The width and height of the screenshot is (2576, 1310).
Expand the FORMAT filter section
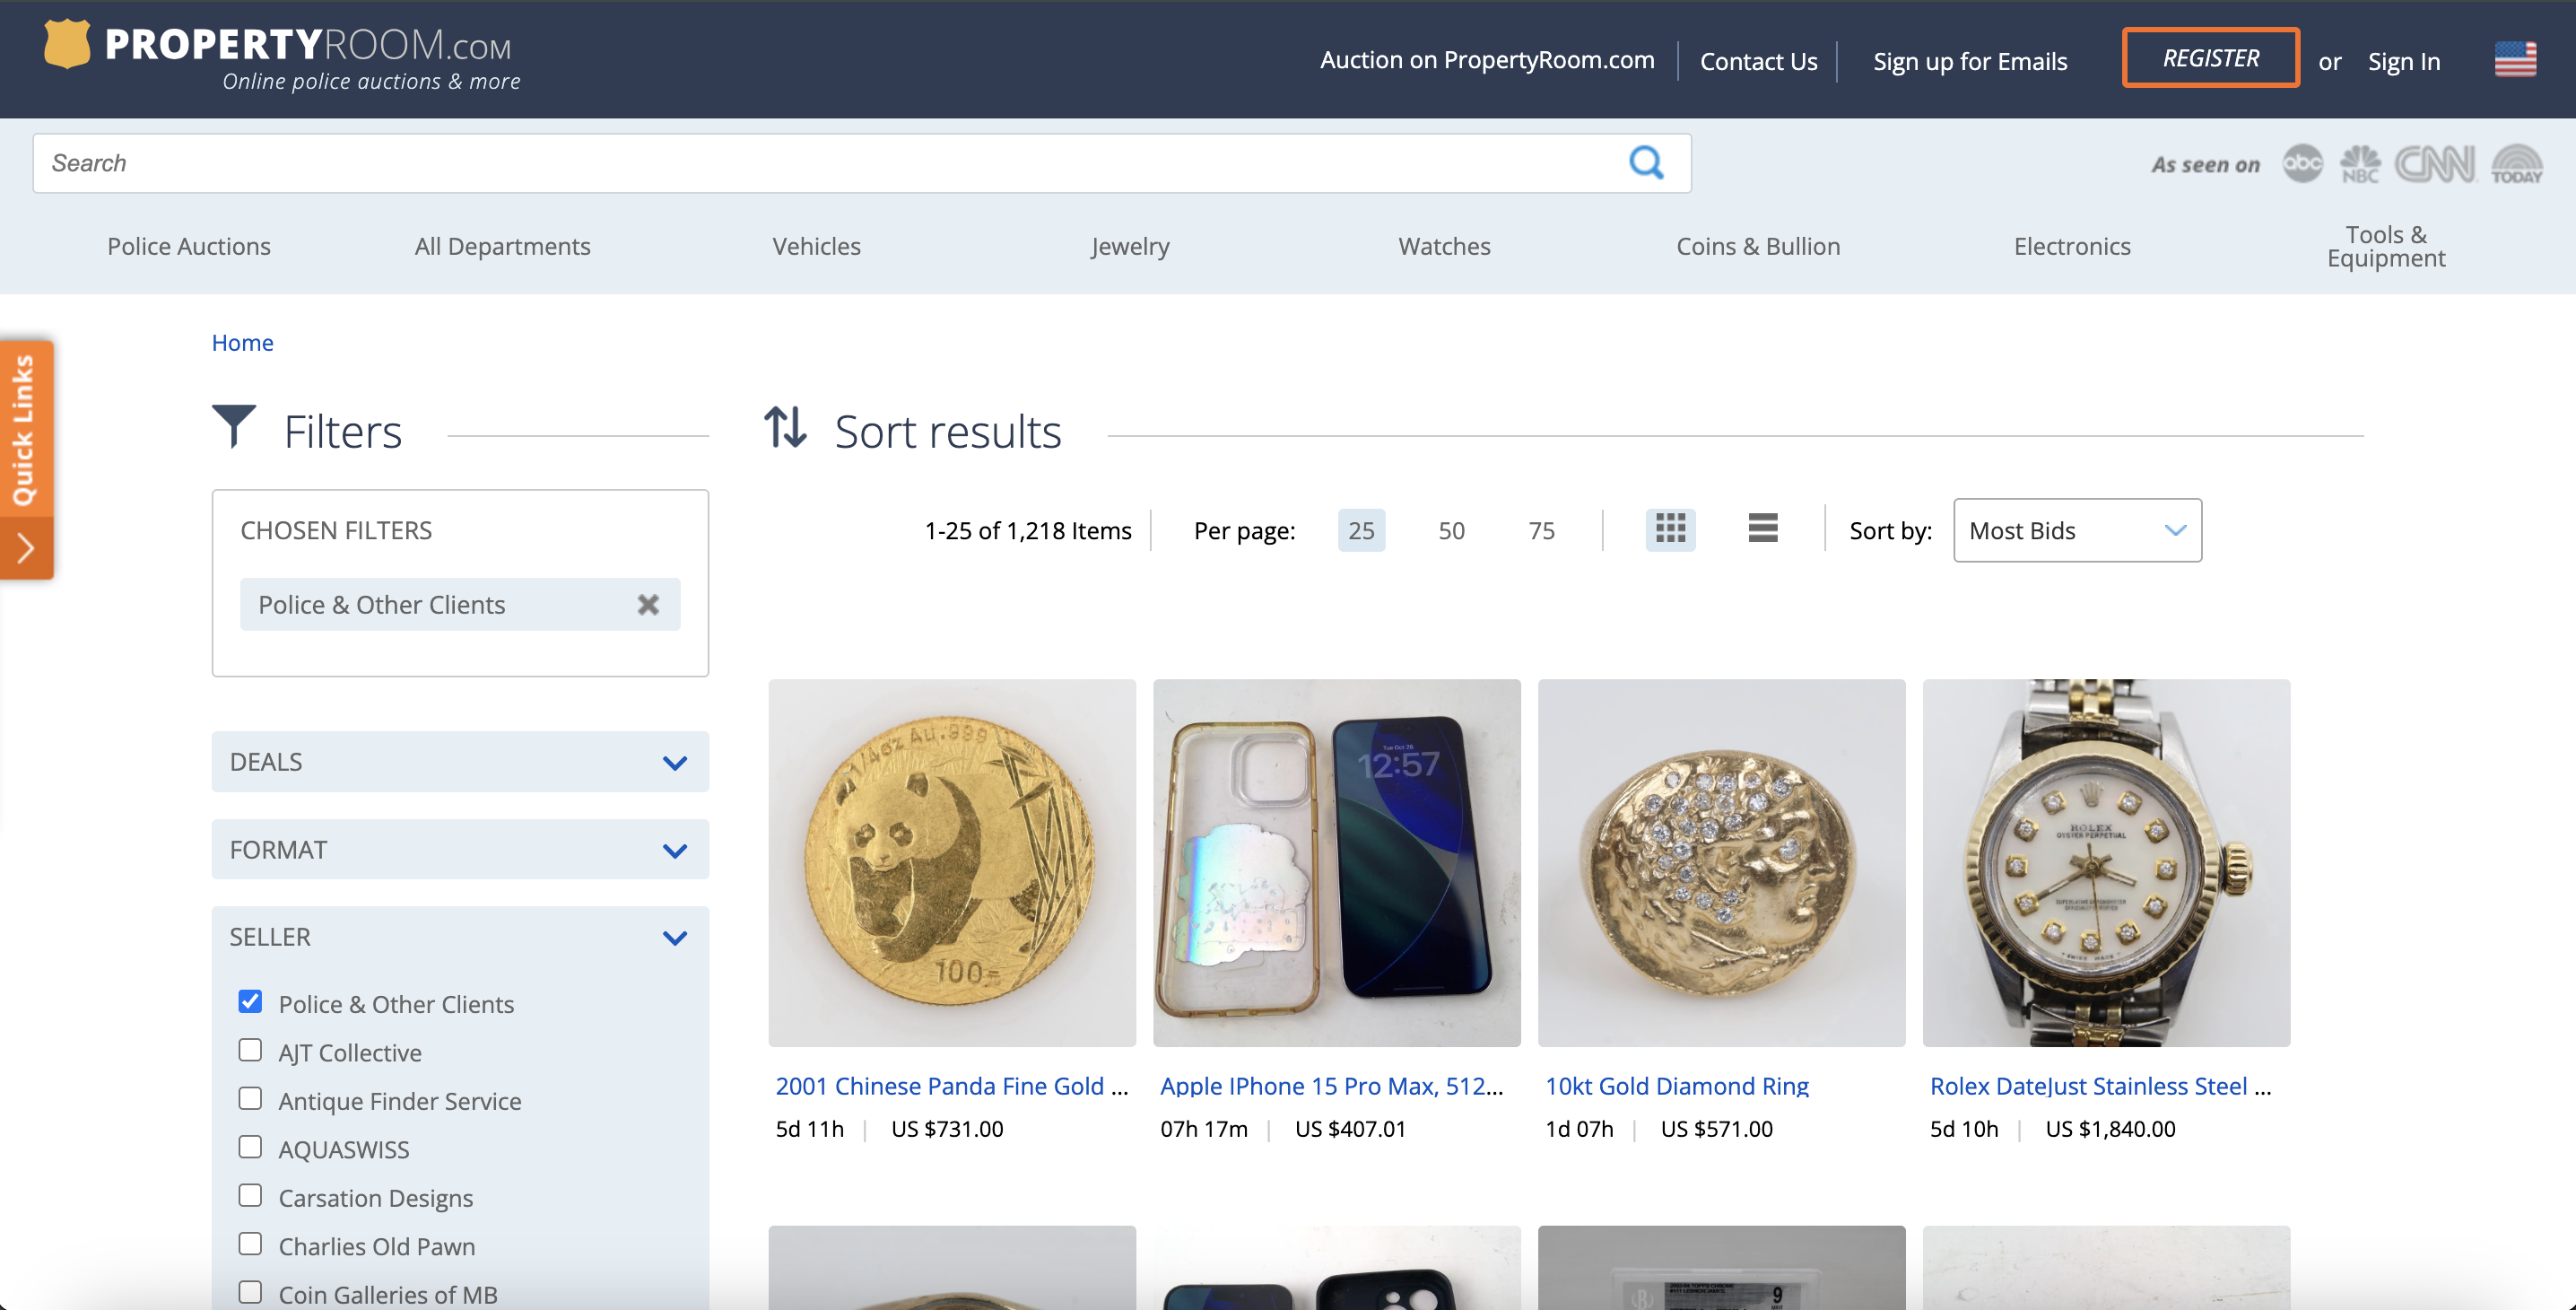click(460, 850)
